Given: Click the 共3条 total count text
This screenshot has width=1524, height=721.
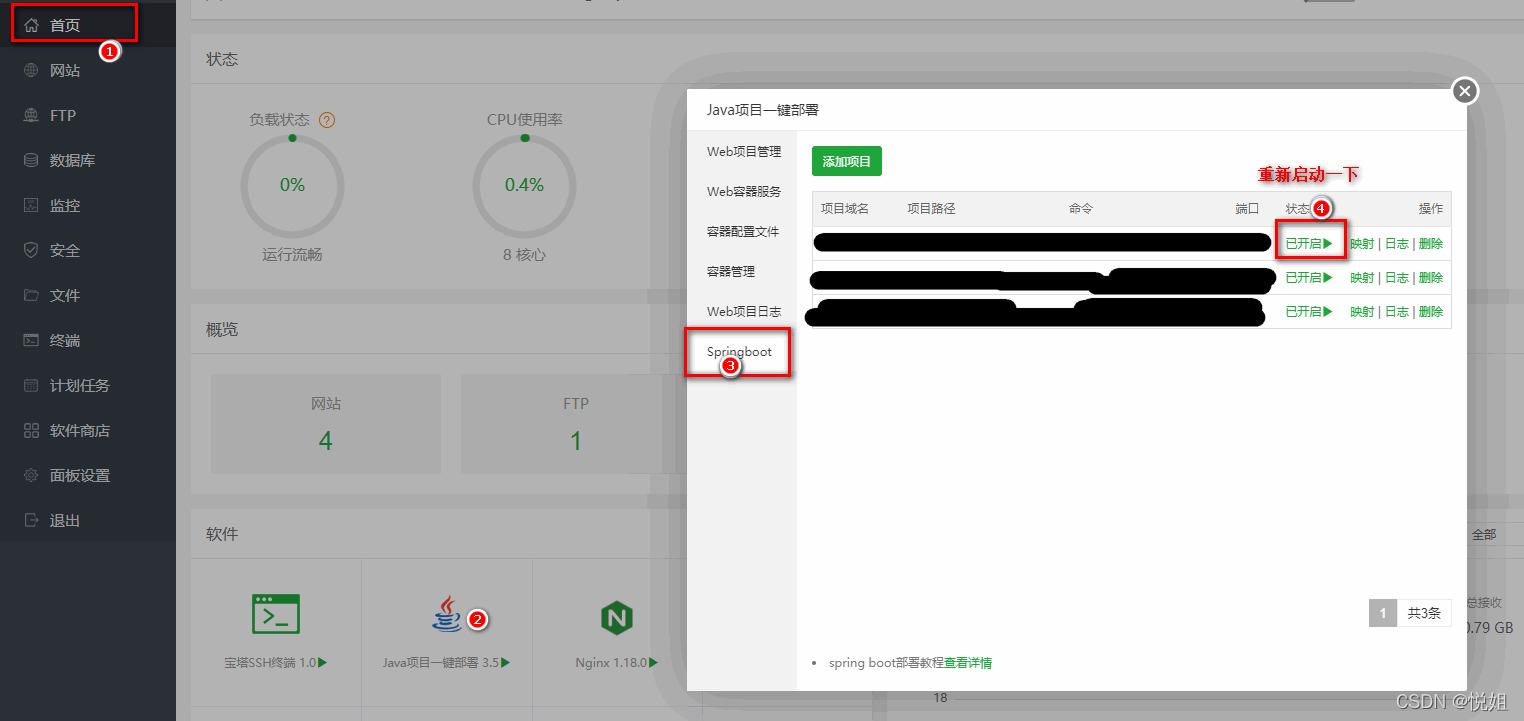Looking at the screenshot, I should [x=1424, y=613].
